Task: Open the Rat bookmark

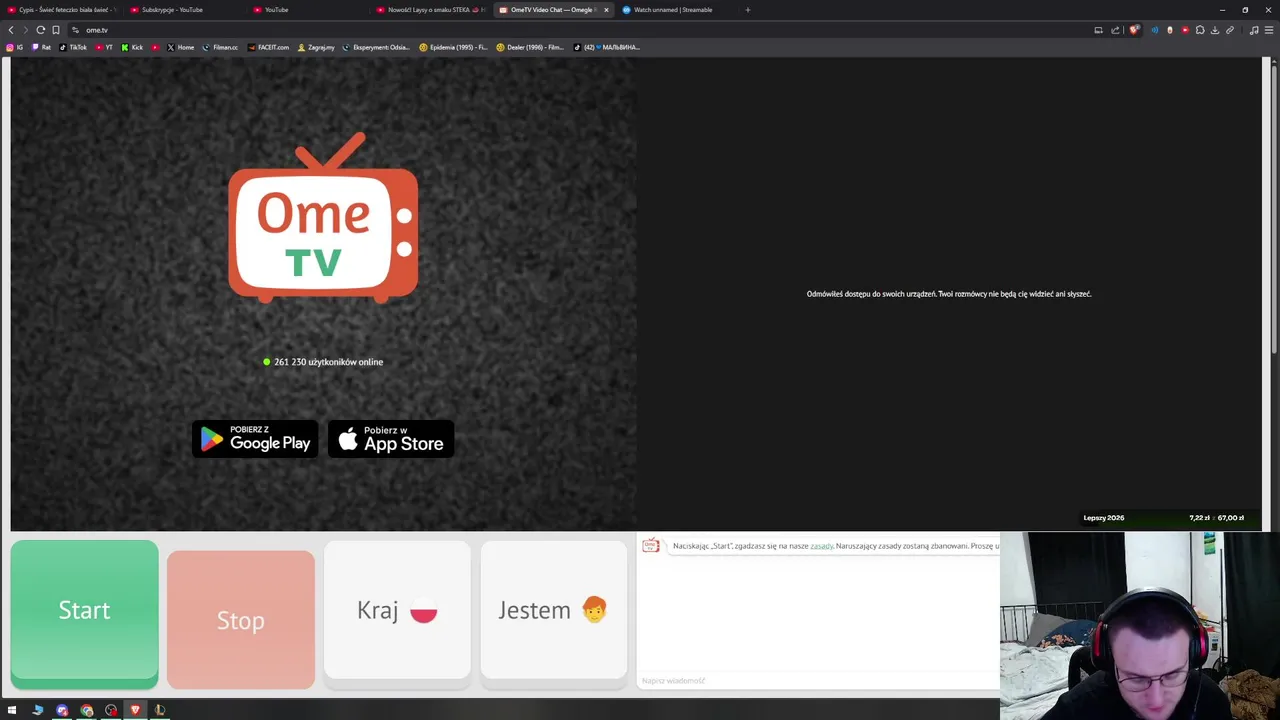Action: 41,47
